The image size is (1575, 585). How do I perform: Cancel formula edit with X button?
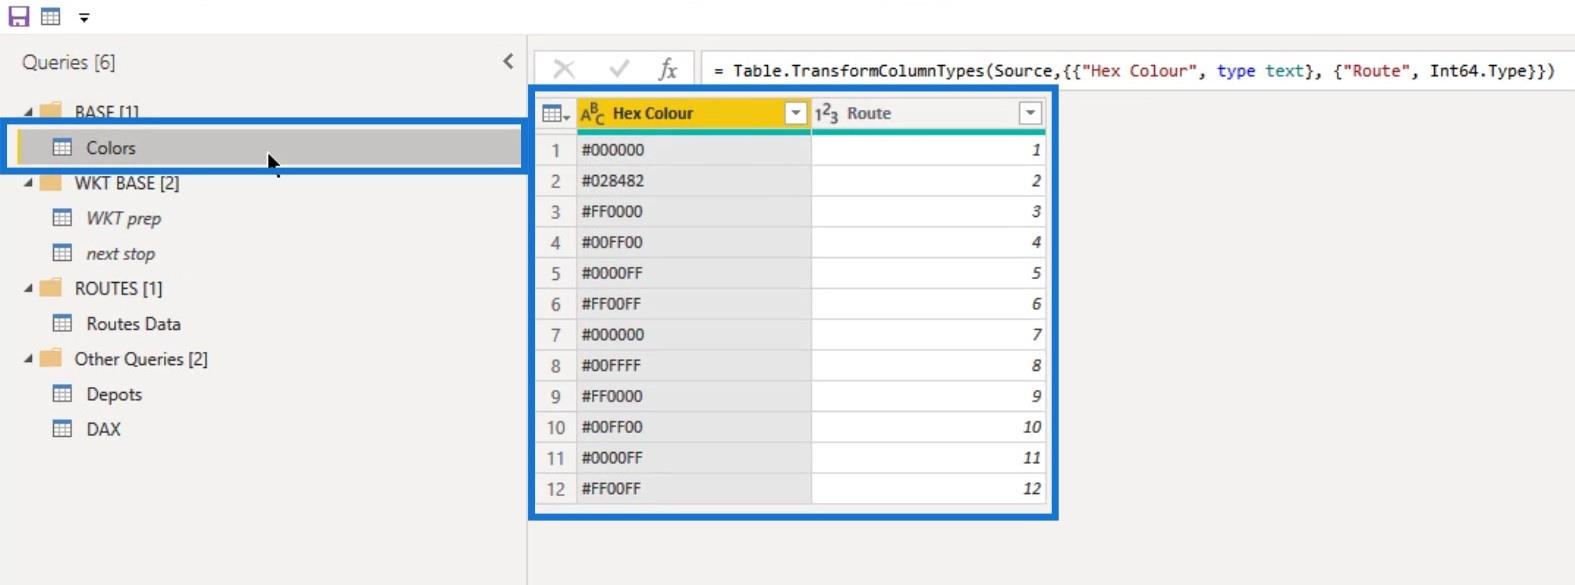tap(564, 69)
